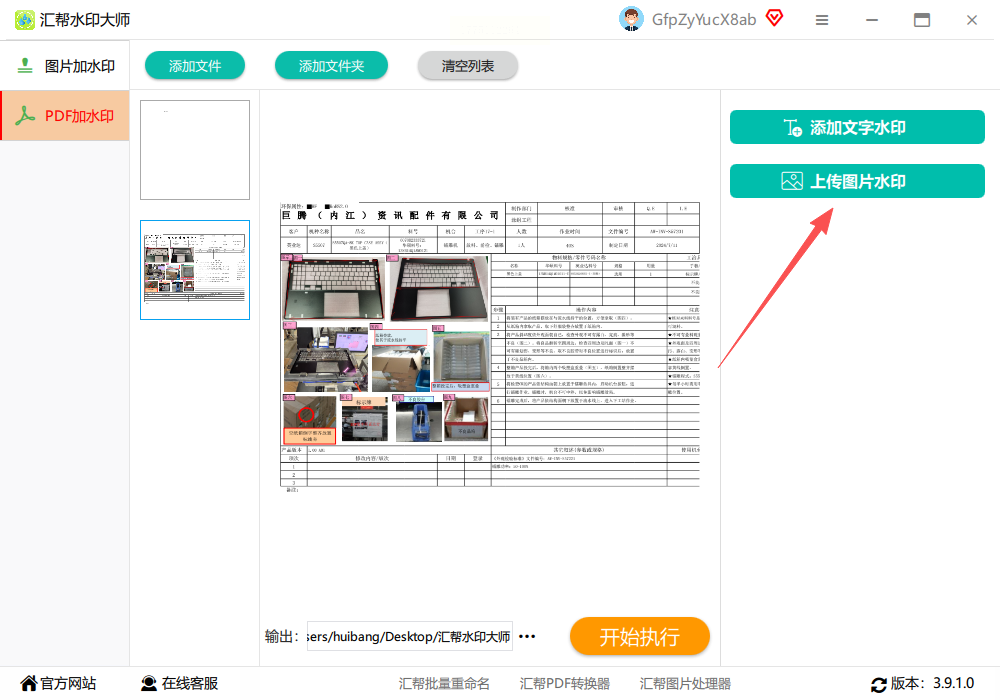Viewport: 1000px width, 700px height.
Task: Click the 添加文件夹 button
Action: tap(331, 66)
